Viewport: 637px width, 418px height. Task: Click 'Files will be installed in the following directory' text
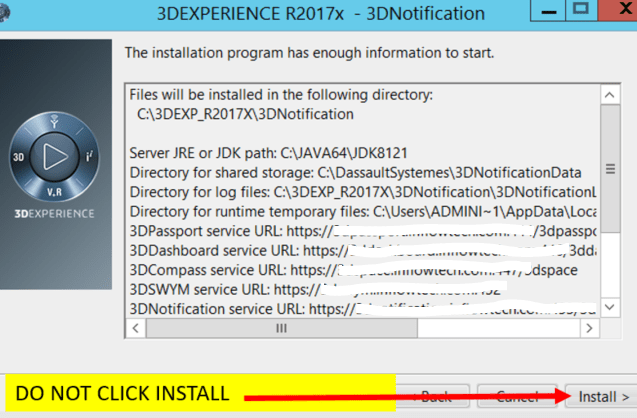coord(281,95)
